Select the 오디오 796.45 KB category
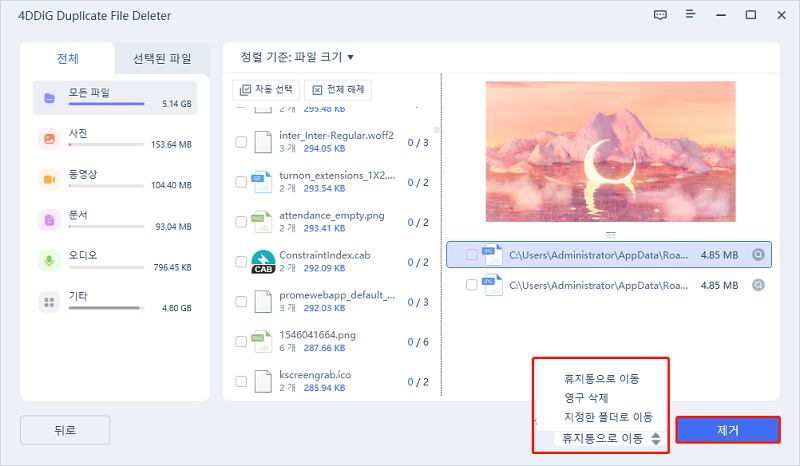Viewport: 800px width, 466px height. [115, 261]
